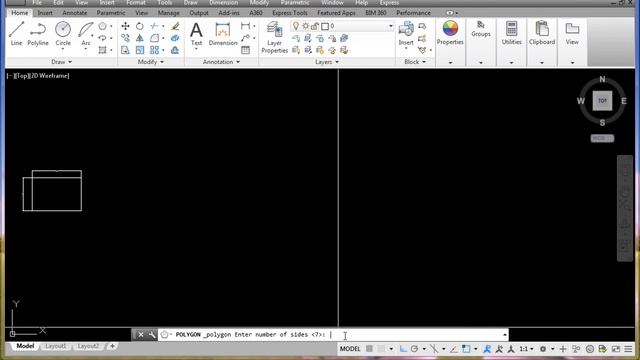Toggle 2D object snap in status bar
The image size is (640, 360).
[x=466, y=349]
